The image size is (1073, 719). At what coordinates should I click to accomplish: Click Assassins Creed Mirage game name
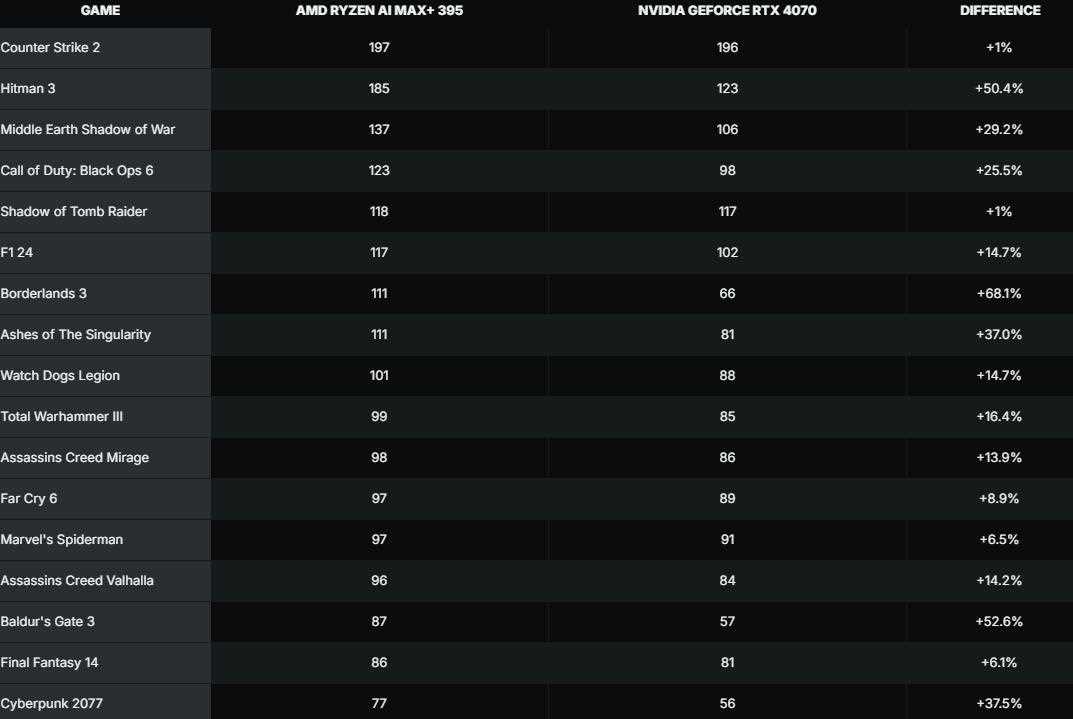pyautogui.click(x=75, y=458)
